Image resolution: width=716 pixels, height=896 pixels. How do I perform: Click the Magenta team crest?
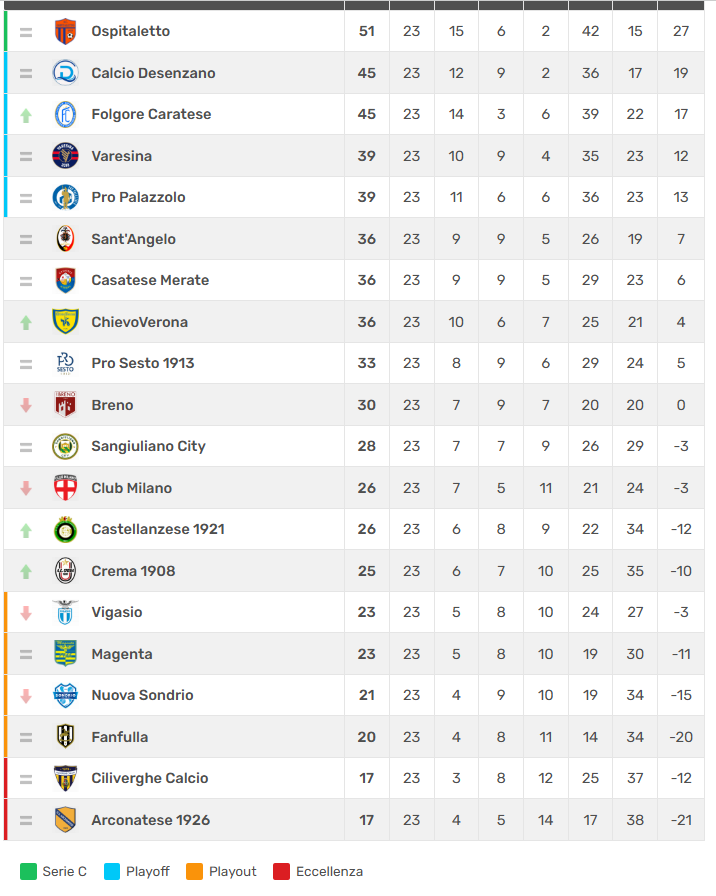(x=65, y=654)
